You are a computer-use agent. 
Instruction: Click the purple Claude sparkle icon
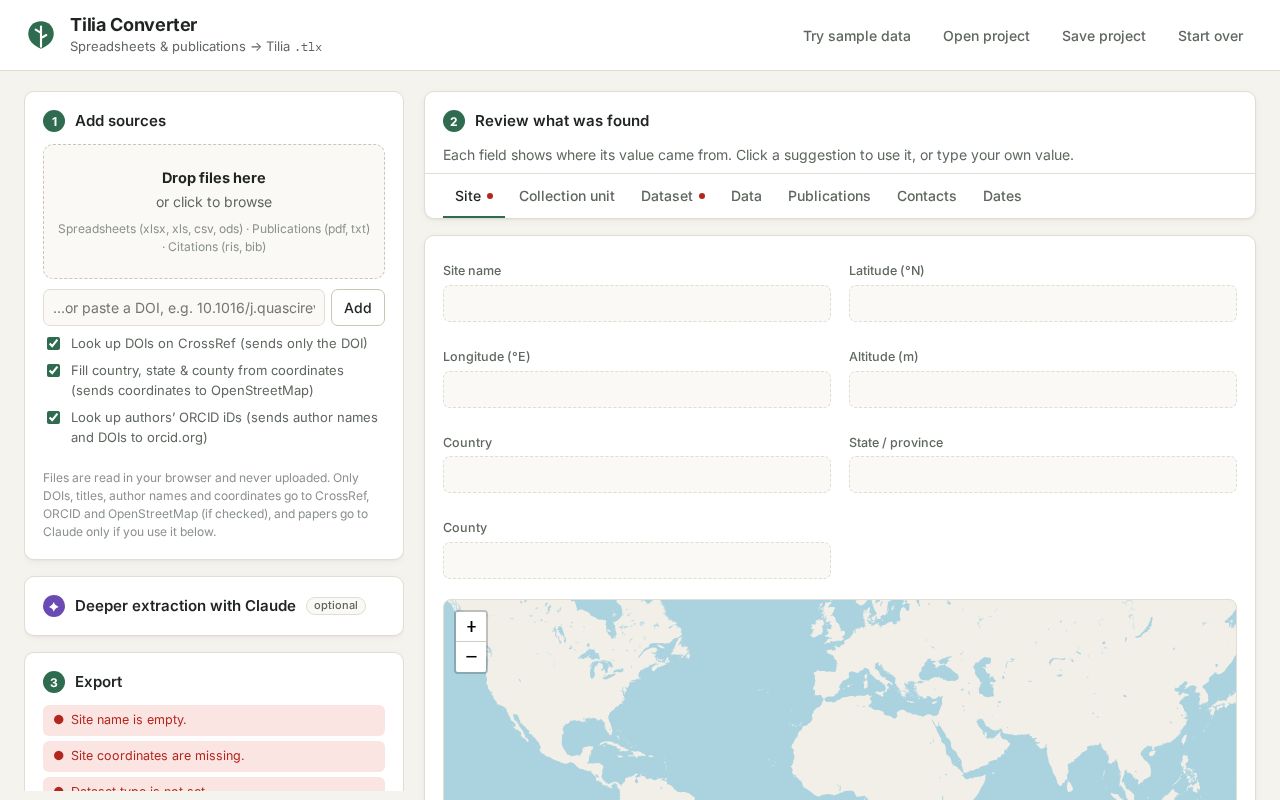point(54,606)
